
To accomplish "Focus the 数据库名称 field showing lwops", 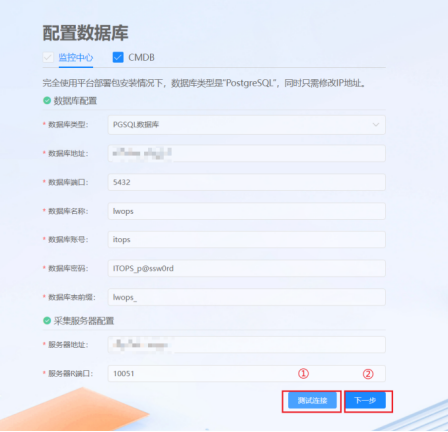I will coord(247,211).
